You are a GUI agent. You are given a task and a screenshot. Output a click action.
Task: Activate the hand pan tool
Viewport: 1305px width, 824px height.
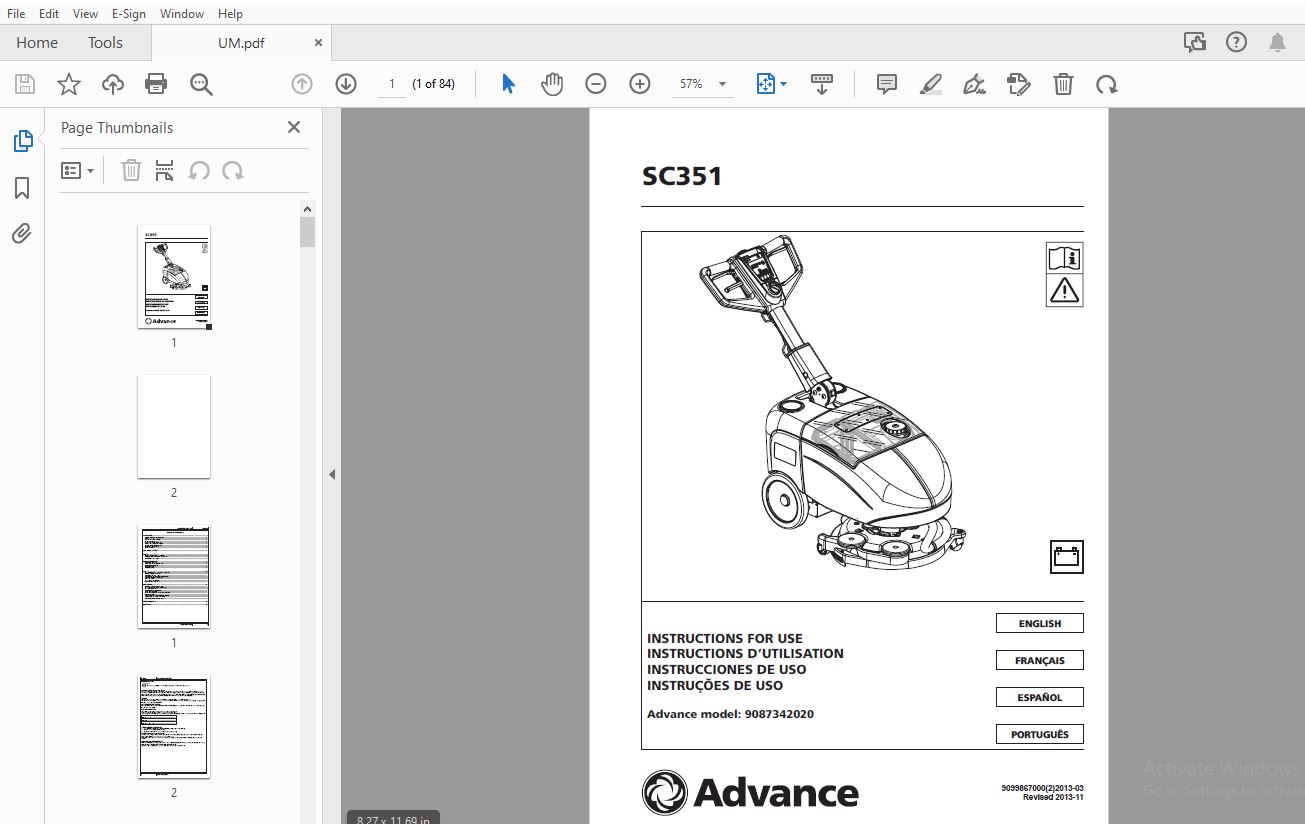(x=552, y=84)
